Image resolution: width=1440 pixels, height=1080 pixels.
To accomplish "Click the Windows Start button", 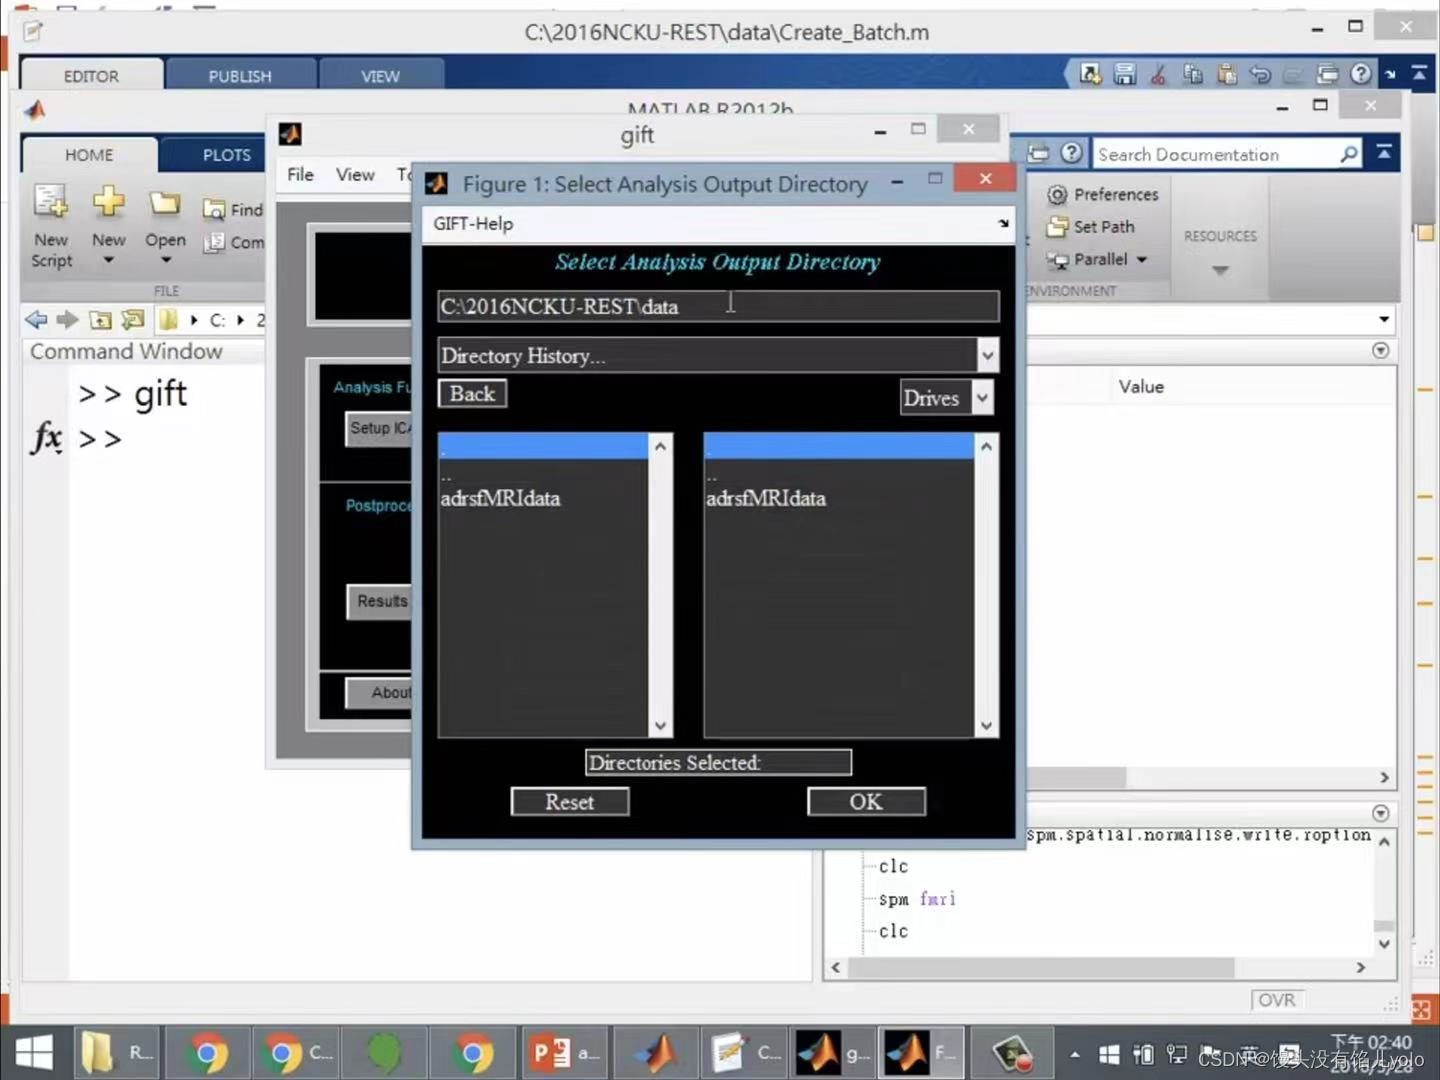I will (34, 1053).
